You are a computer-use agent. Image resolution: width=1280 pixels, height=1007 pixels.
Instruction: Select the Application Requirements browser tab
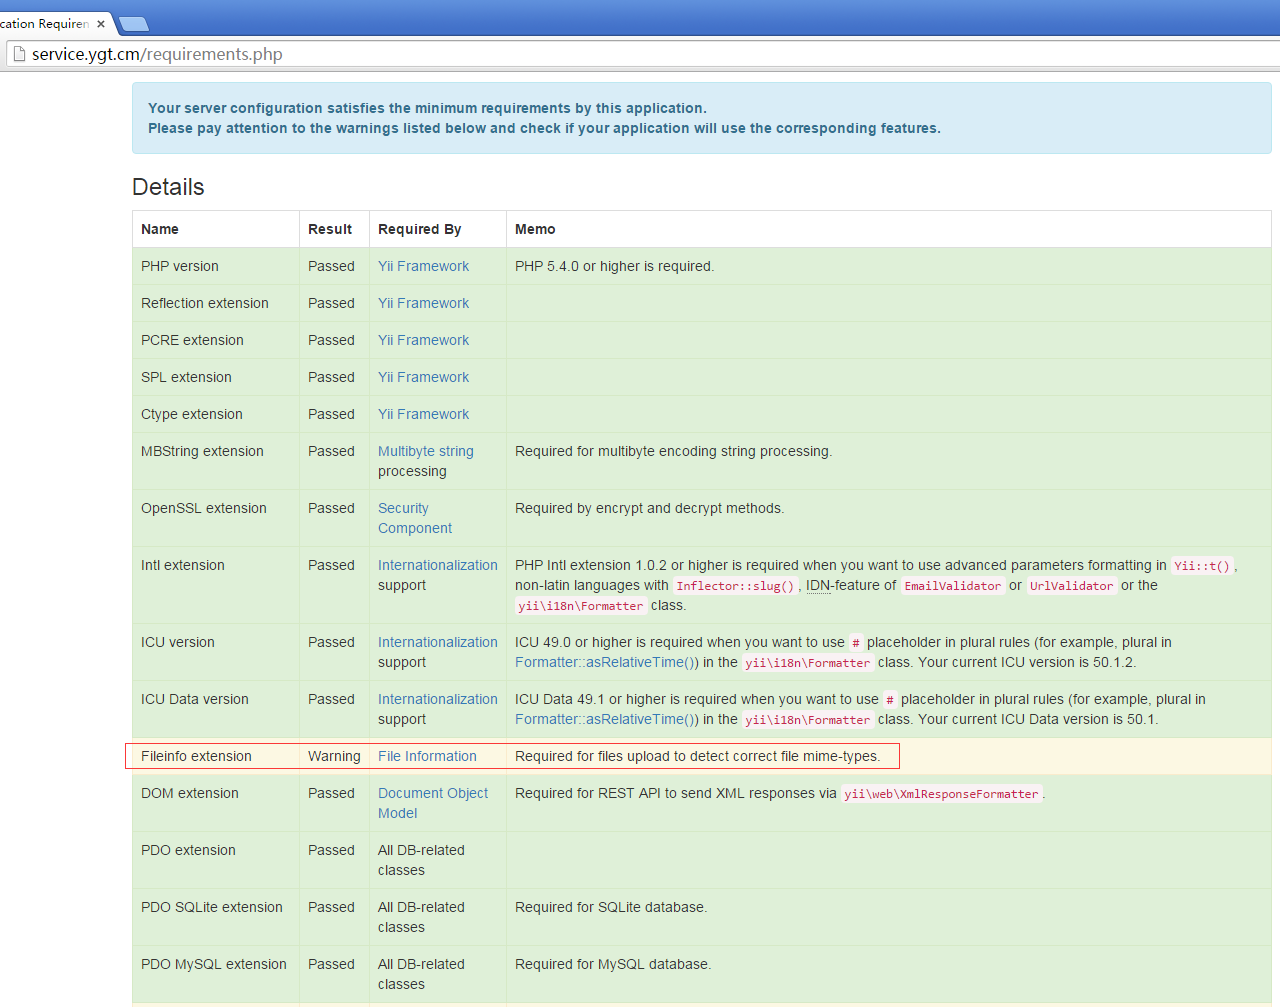point(45,24)
